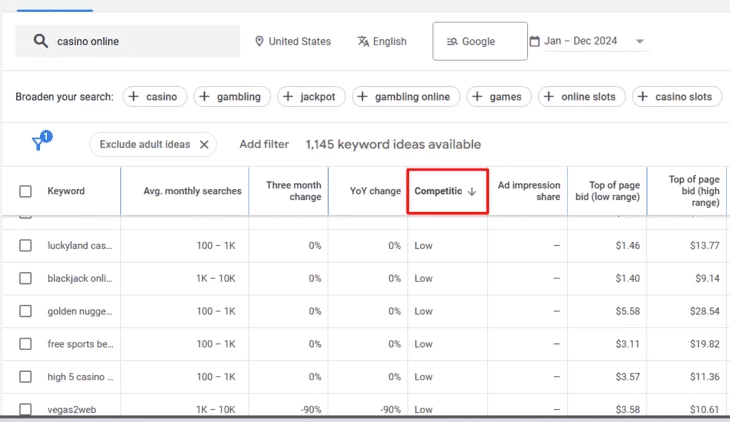Click the $19.82 high bid value
The height and width of the screenshot is (422, 730).
(704, 344)
